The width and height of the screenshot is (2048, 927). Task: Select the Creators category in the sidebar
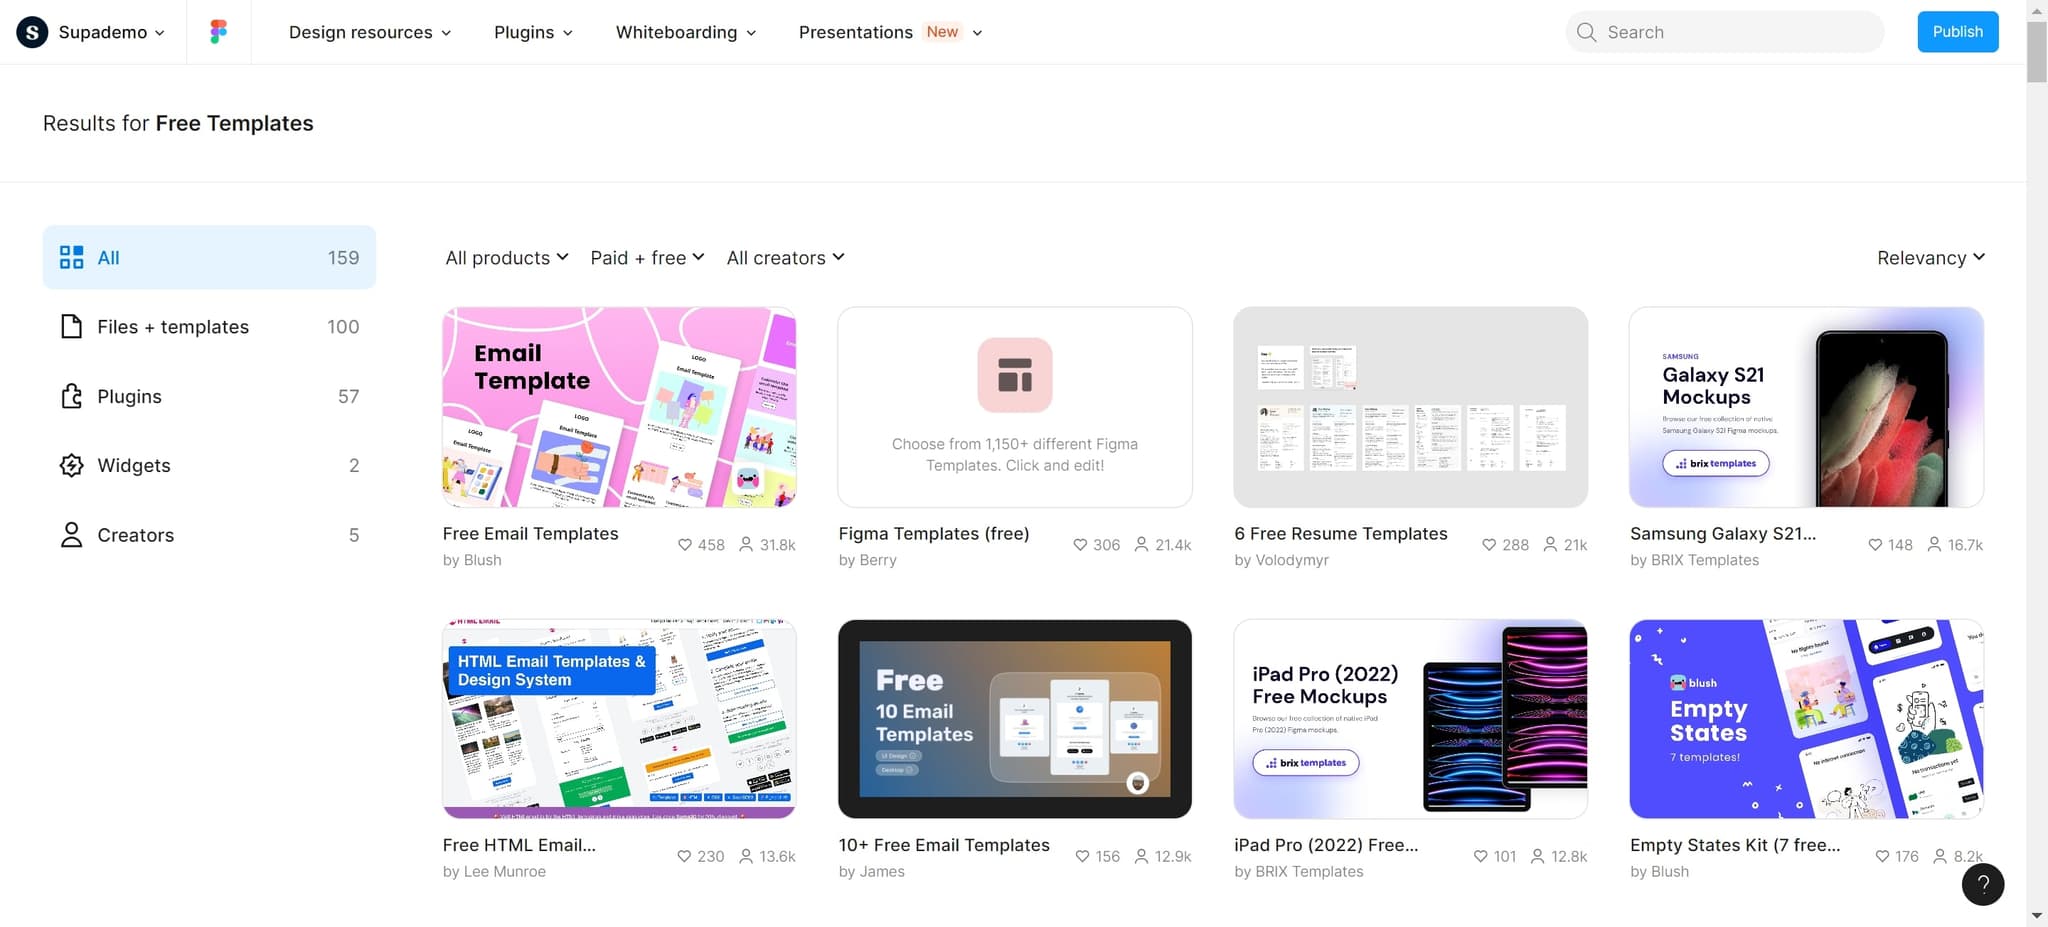(135, 535)
